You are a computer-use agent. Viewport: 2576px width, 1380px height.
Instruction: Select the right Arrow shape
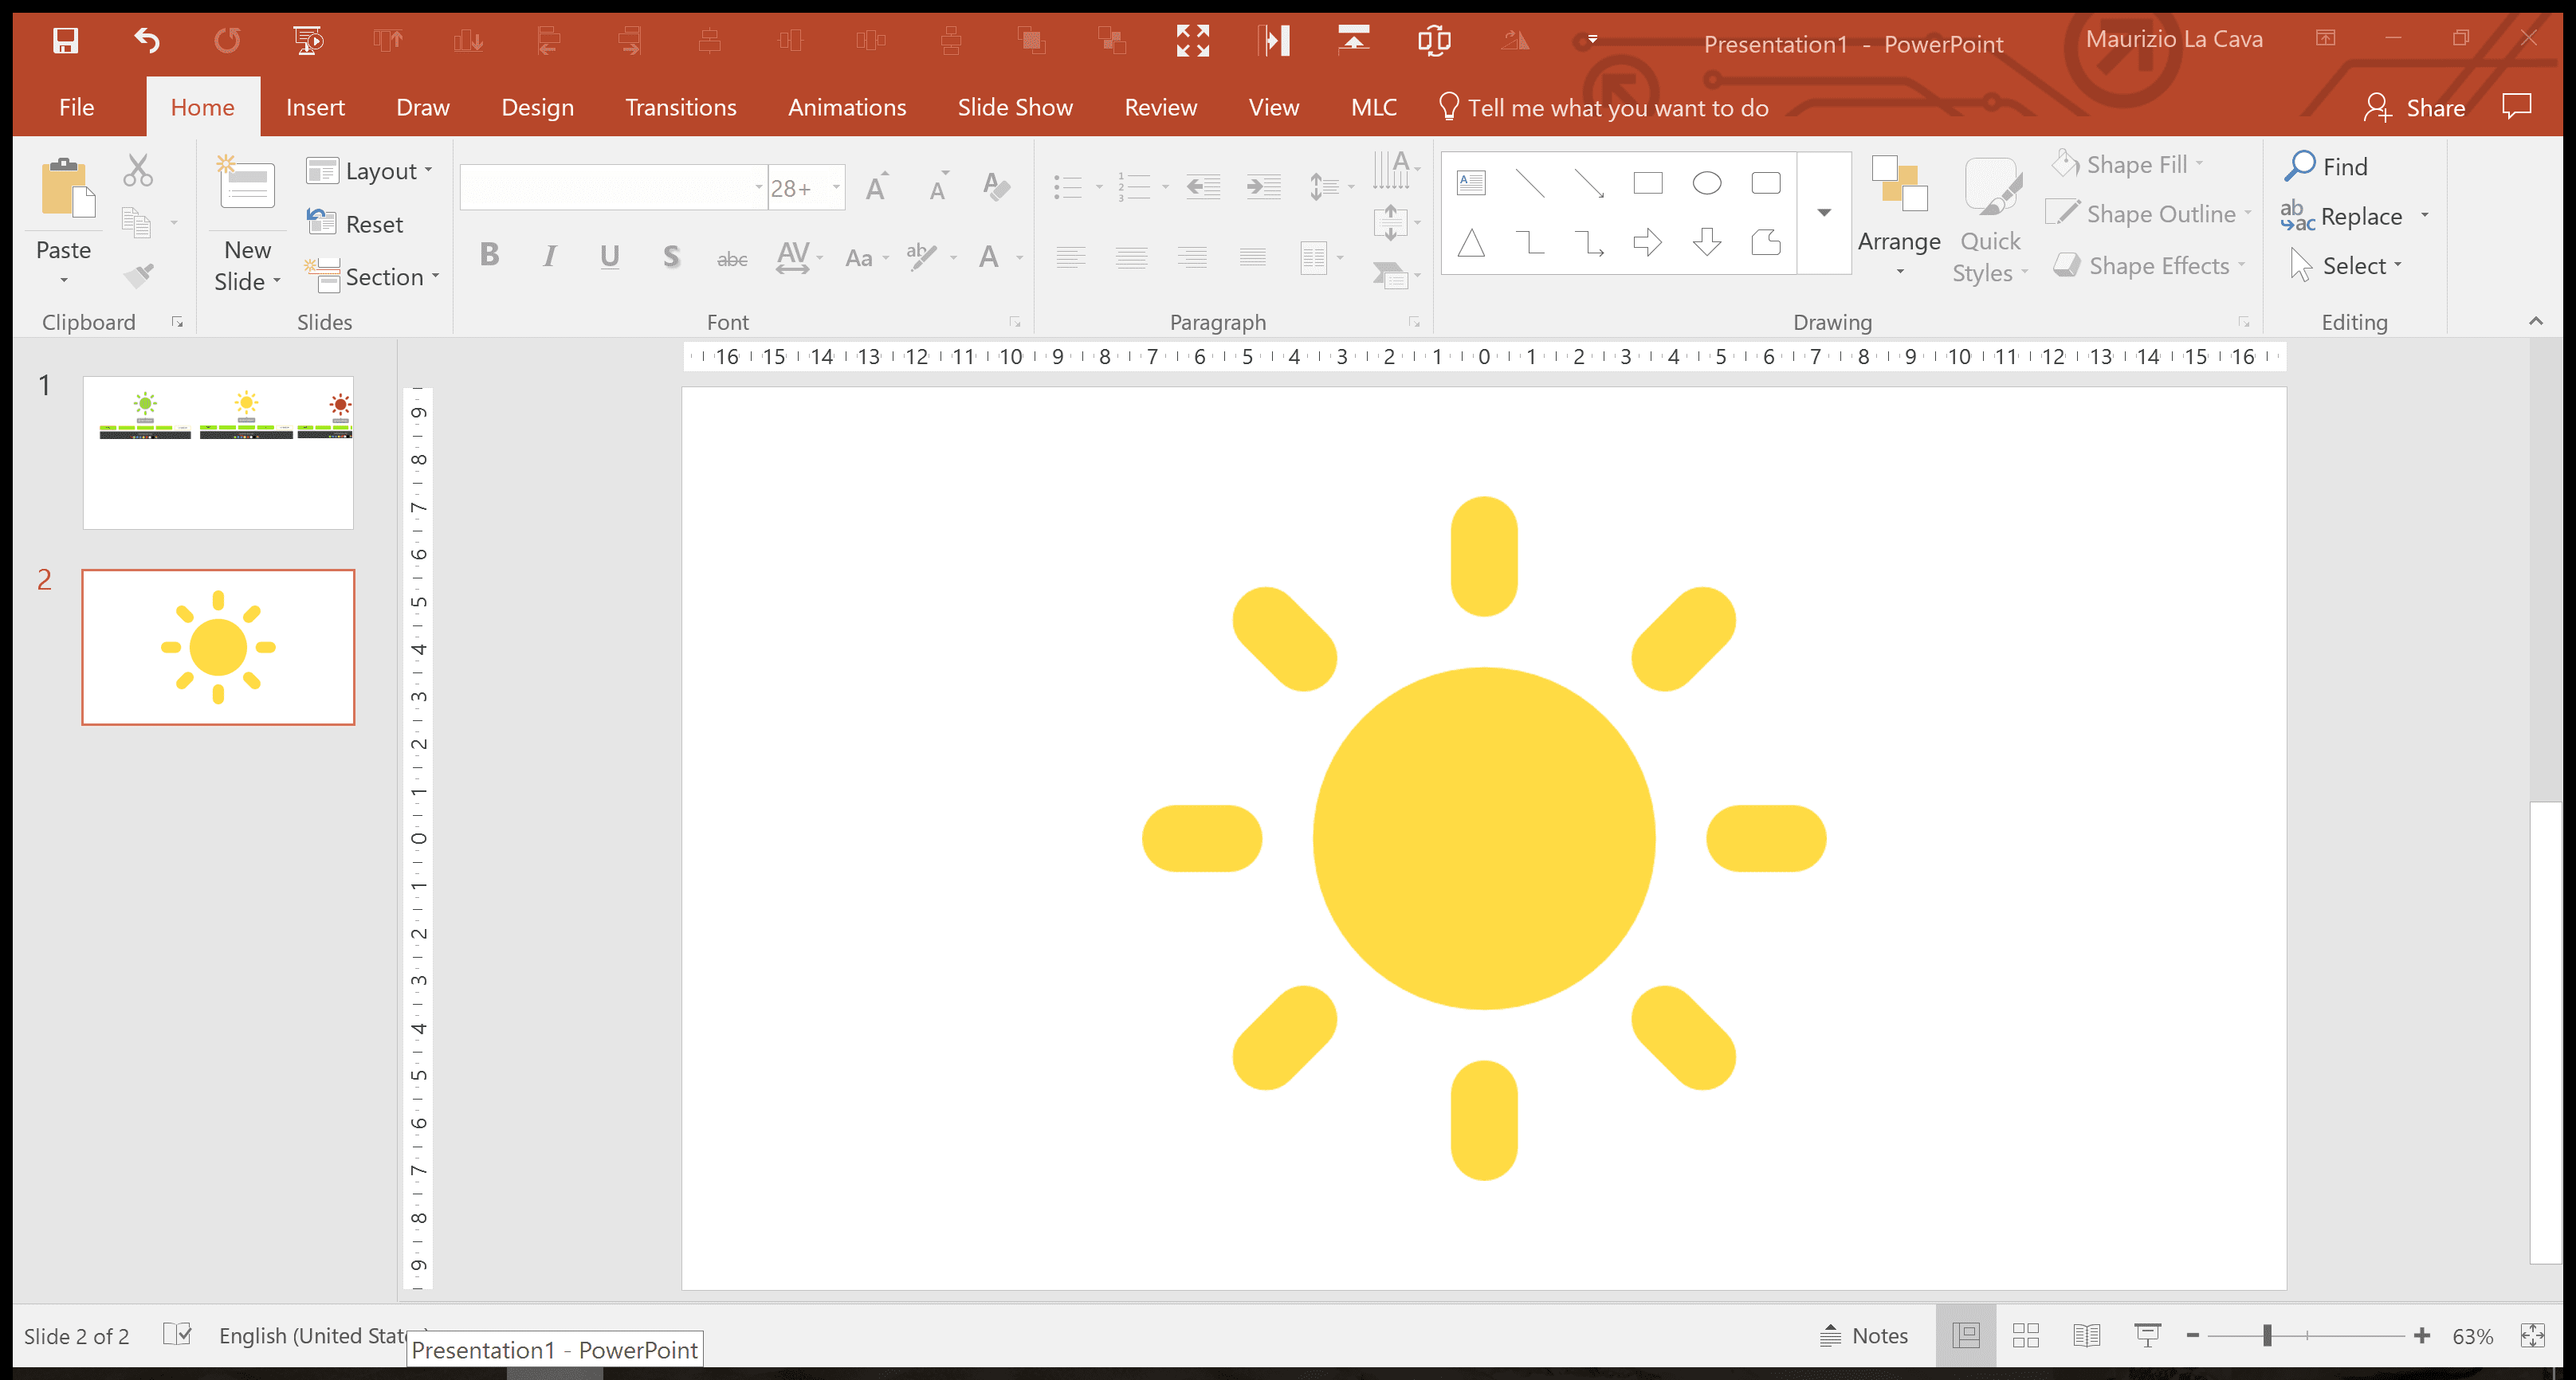[1648, 242]
